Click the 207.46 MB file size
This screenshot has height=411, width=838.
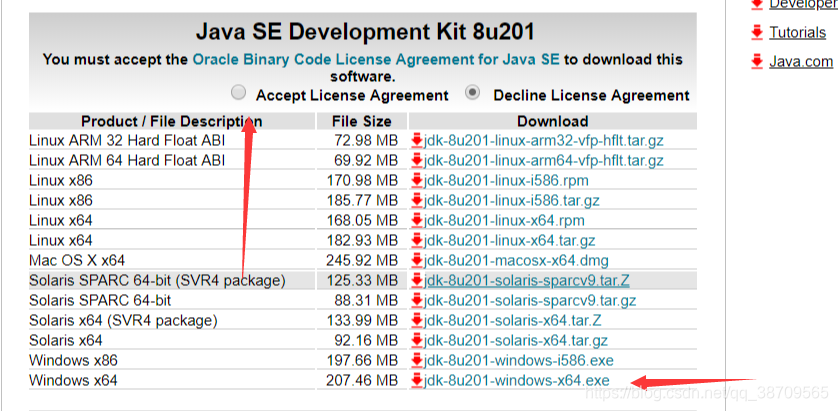362,381
